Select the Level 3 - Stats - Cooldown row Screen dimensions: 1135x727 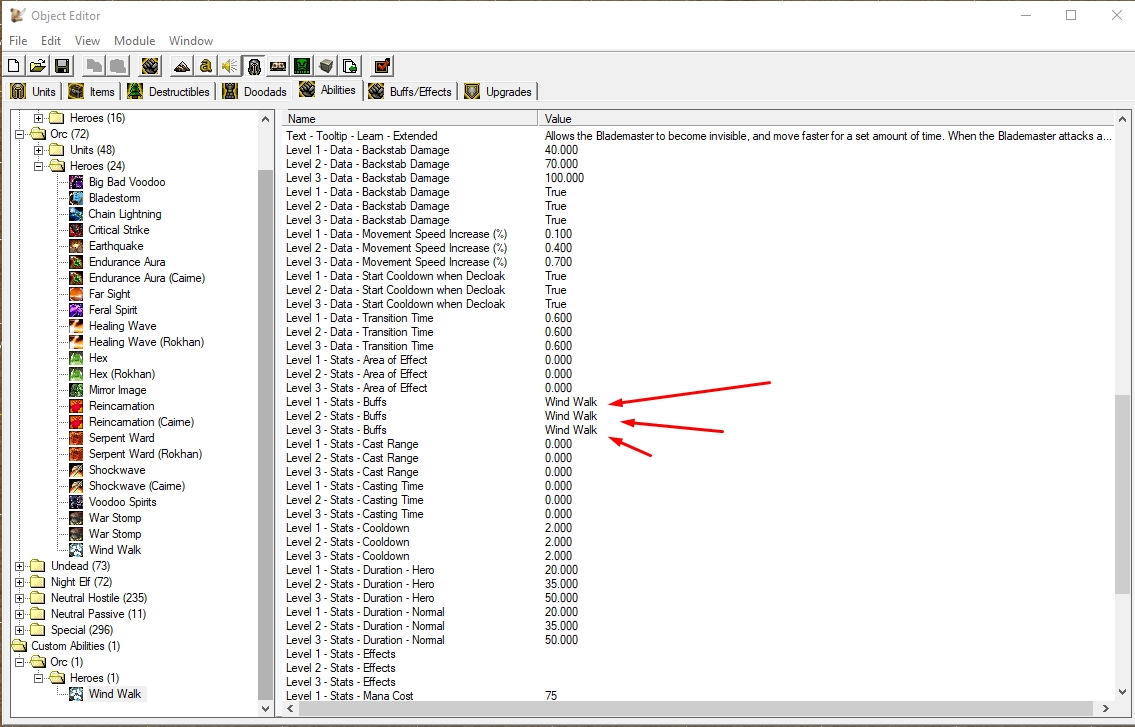698,556
